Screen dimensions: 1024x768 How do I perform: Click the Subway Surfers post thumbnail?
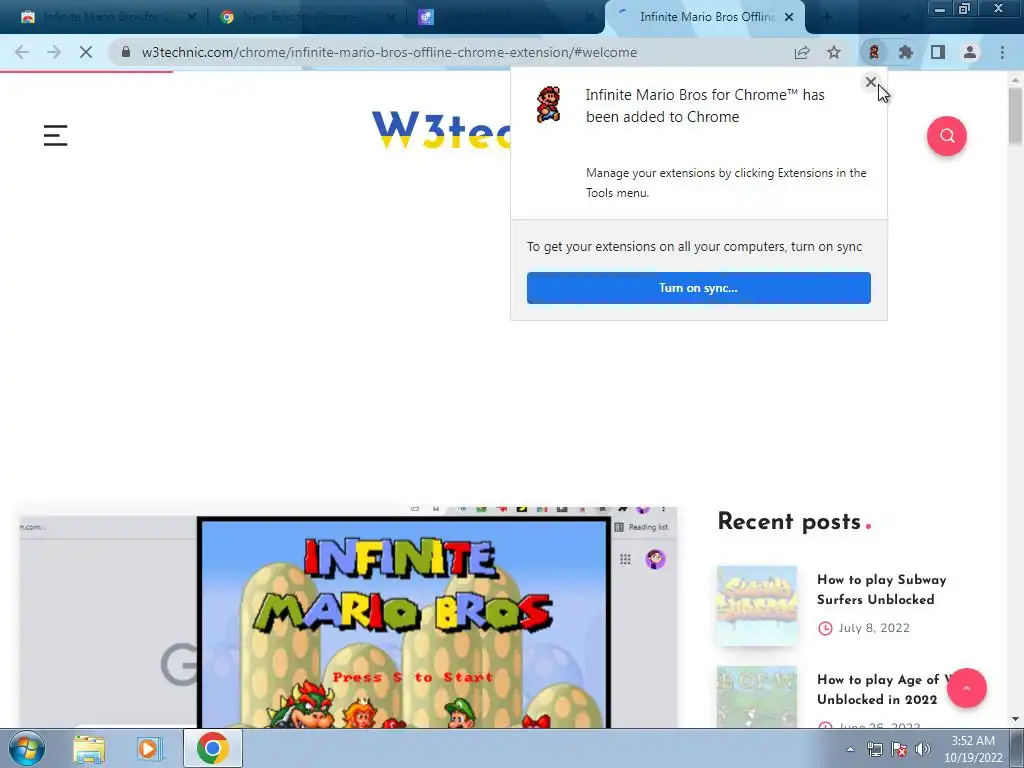pos(757,605)
